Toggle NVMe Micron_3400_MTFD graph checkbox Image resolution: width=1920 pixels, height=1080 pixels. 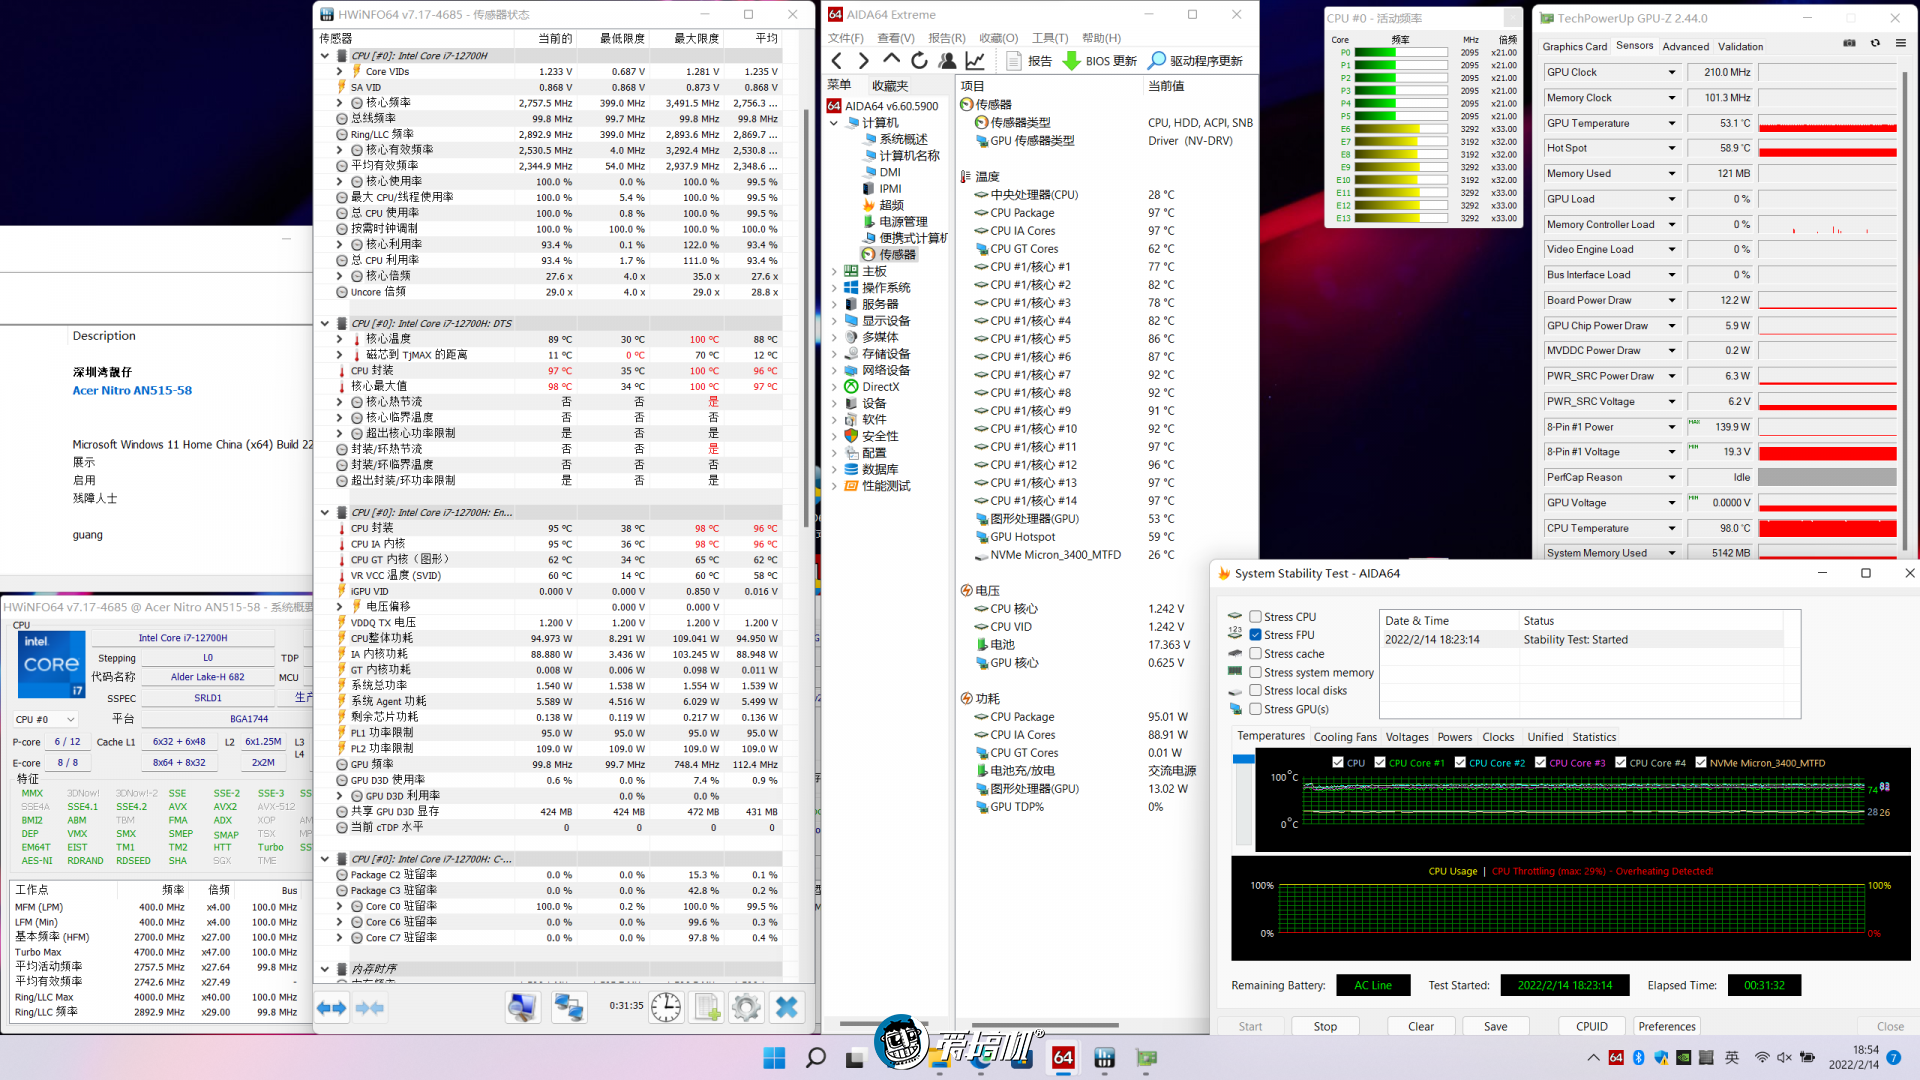coord(1701,763)
